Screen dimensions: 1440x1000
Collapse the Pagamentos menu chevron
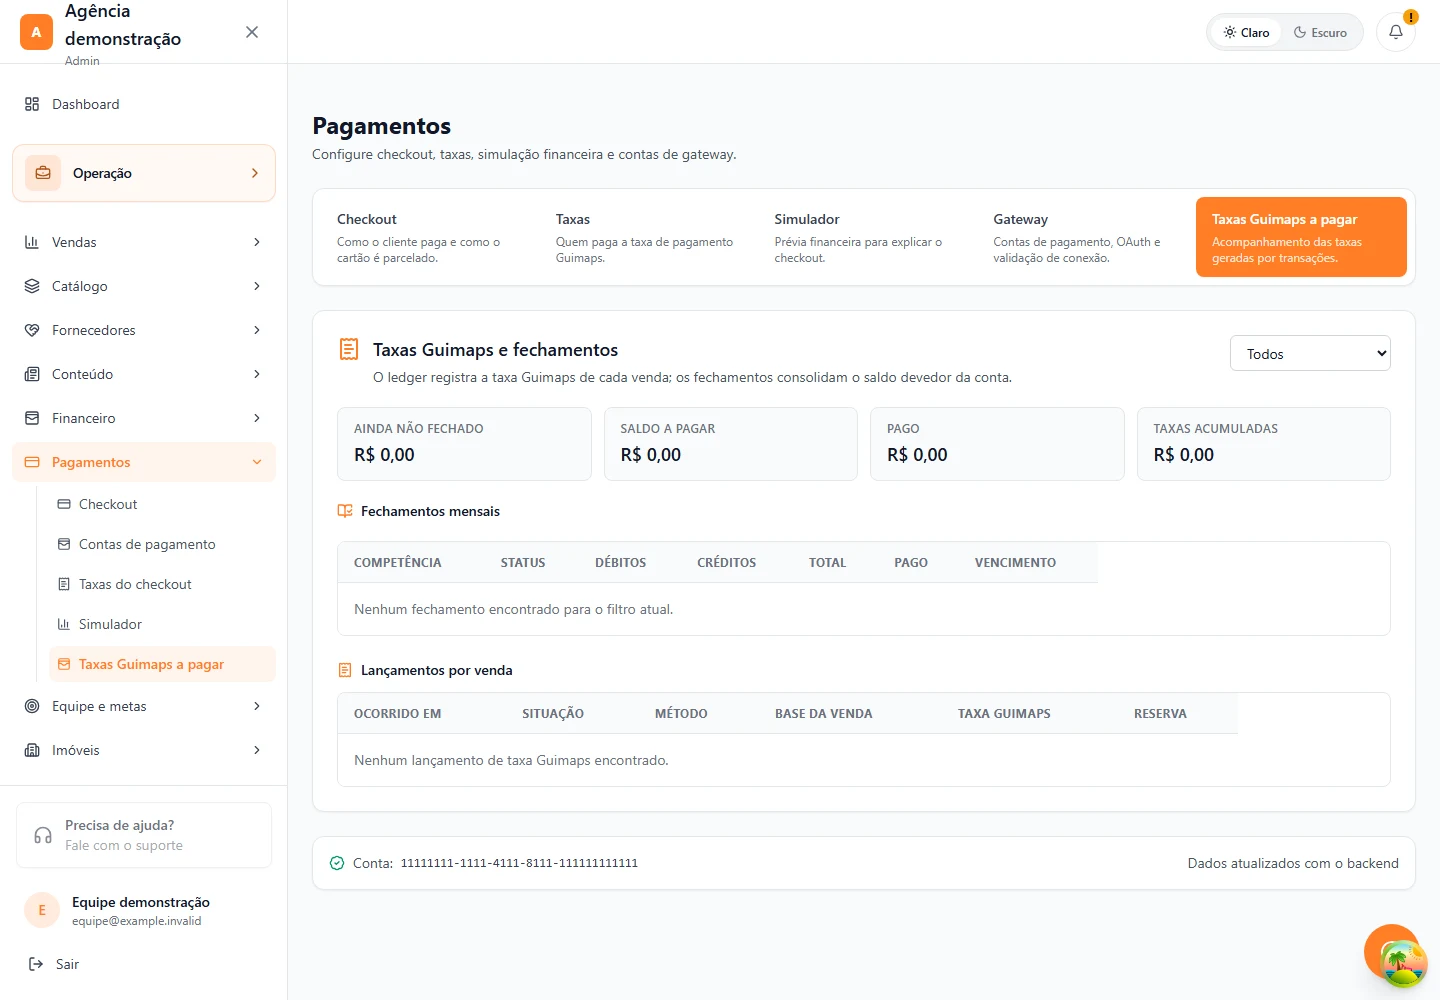(x=257, y=462)
